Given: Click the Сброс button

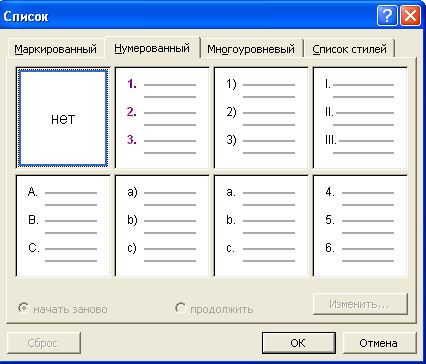Looking at the screenshot, I should point(44,343).
